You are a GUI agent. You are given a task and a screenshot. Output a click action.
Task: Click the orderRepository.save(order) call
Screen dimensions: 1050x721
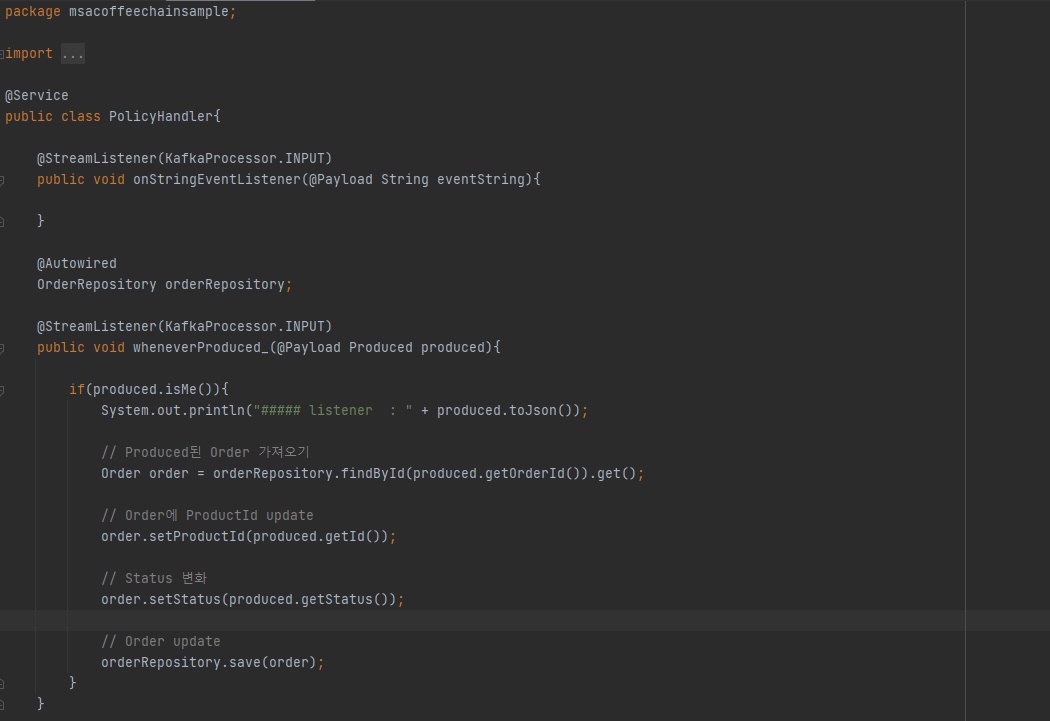pos(208,662)
